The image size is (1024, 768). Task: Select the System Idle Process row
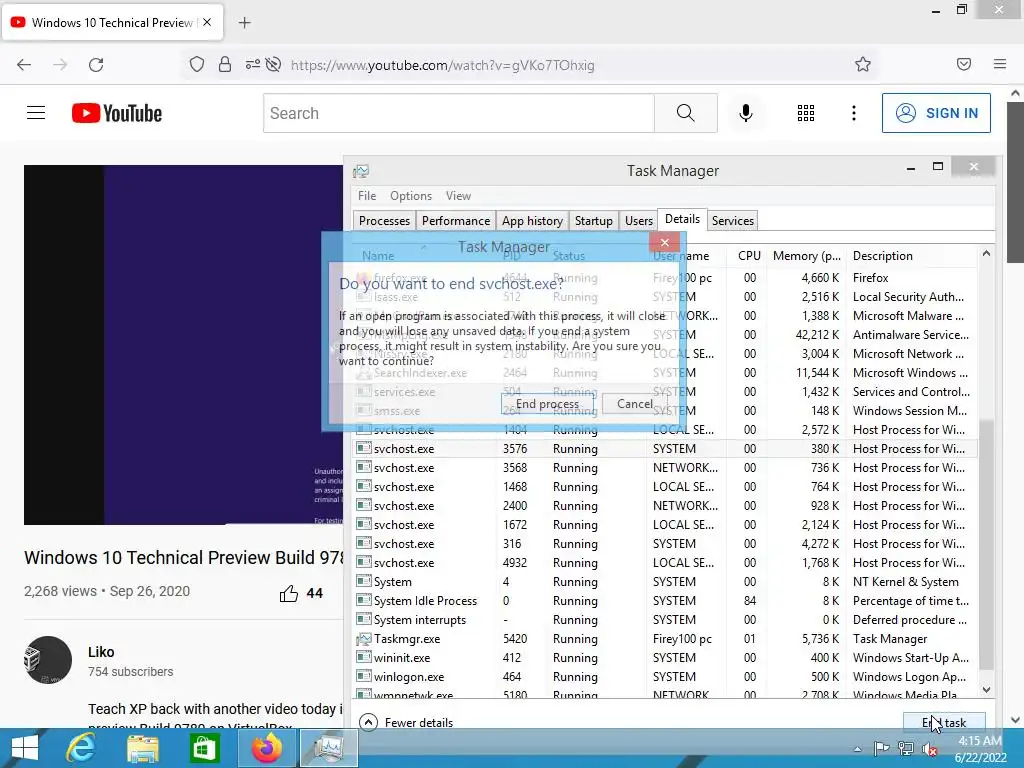point(666,601)
